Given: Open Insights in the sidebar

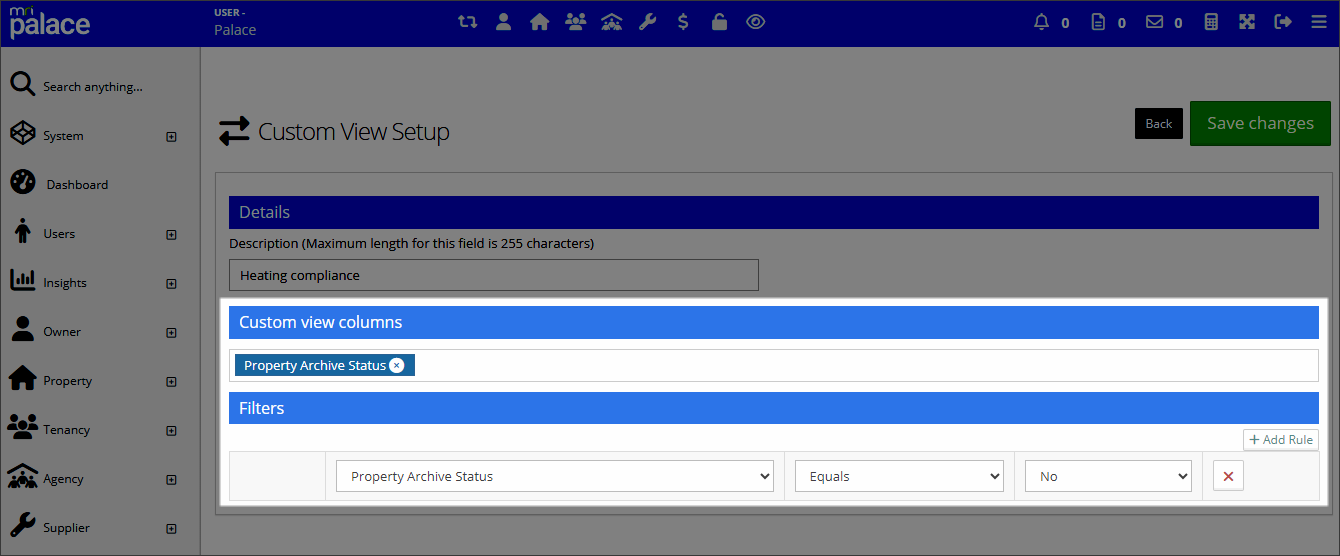Looking at the screenshot, I should (65, 283).
